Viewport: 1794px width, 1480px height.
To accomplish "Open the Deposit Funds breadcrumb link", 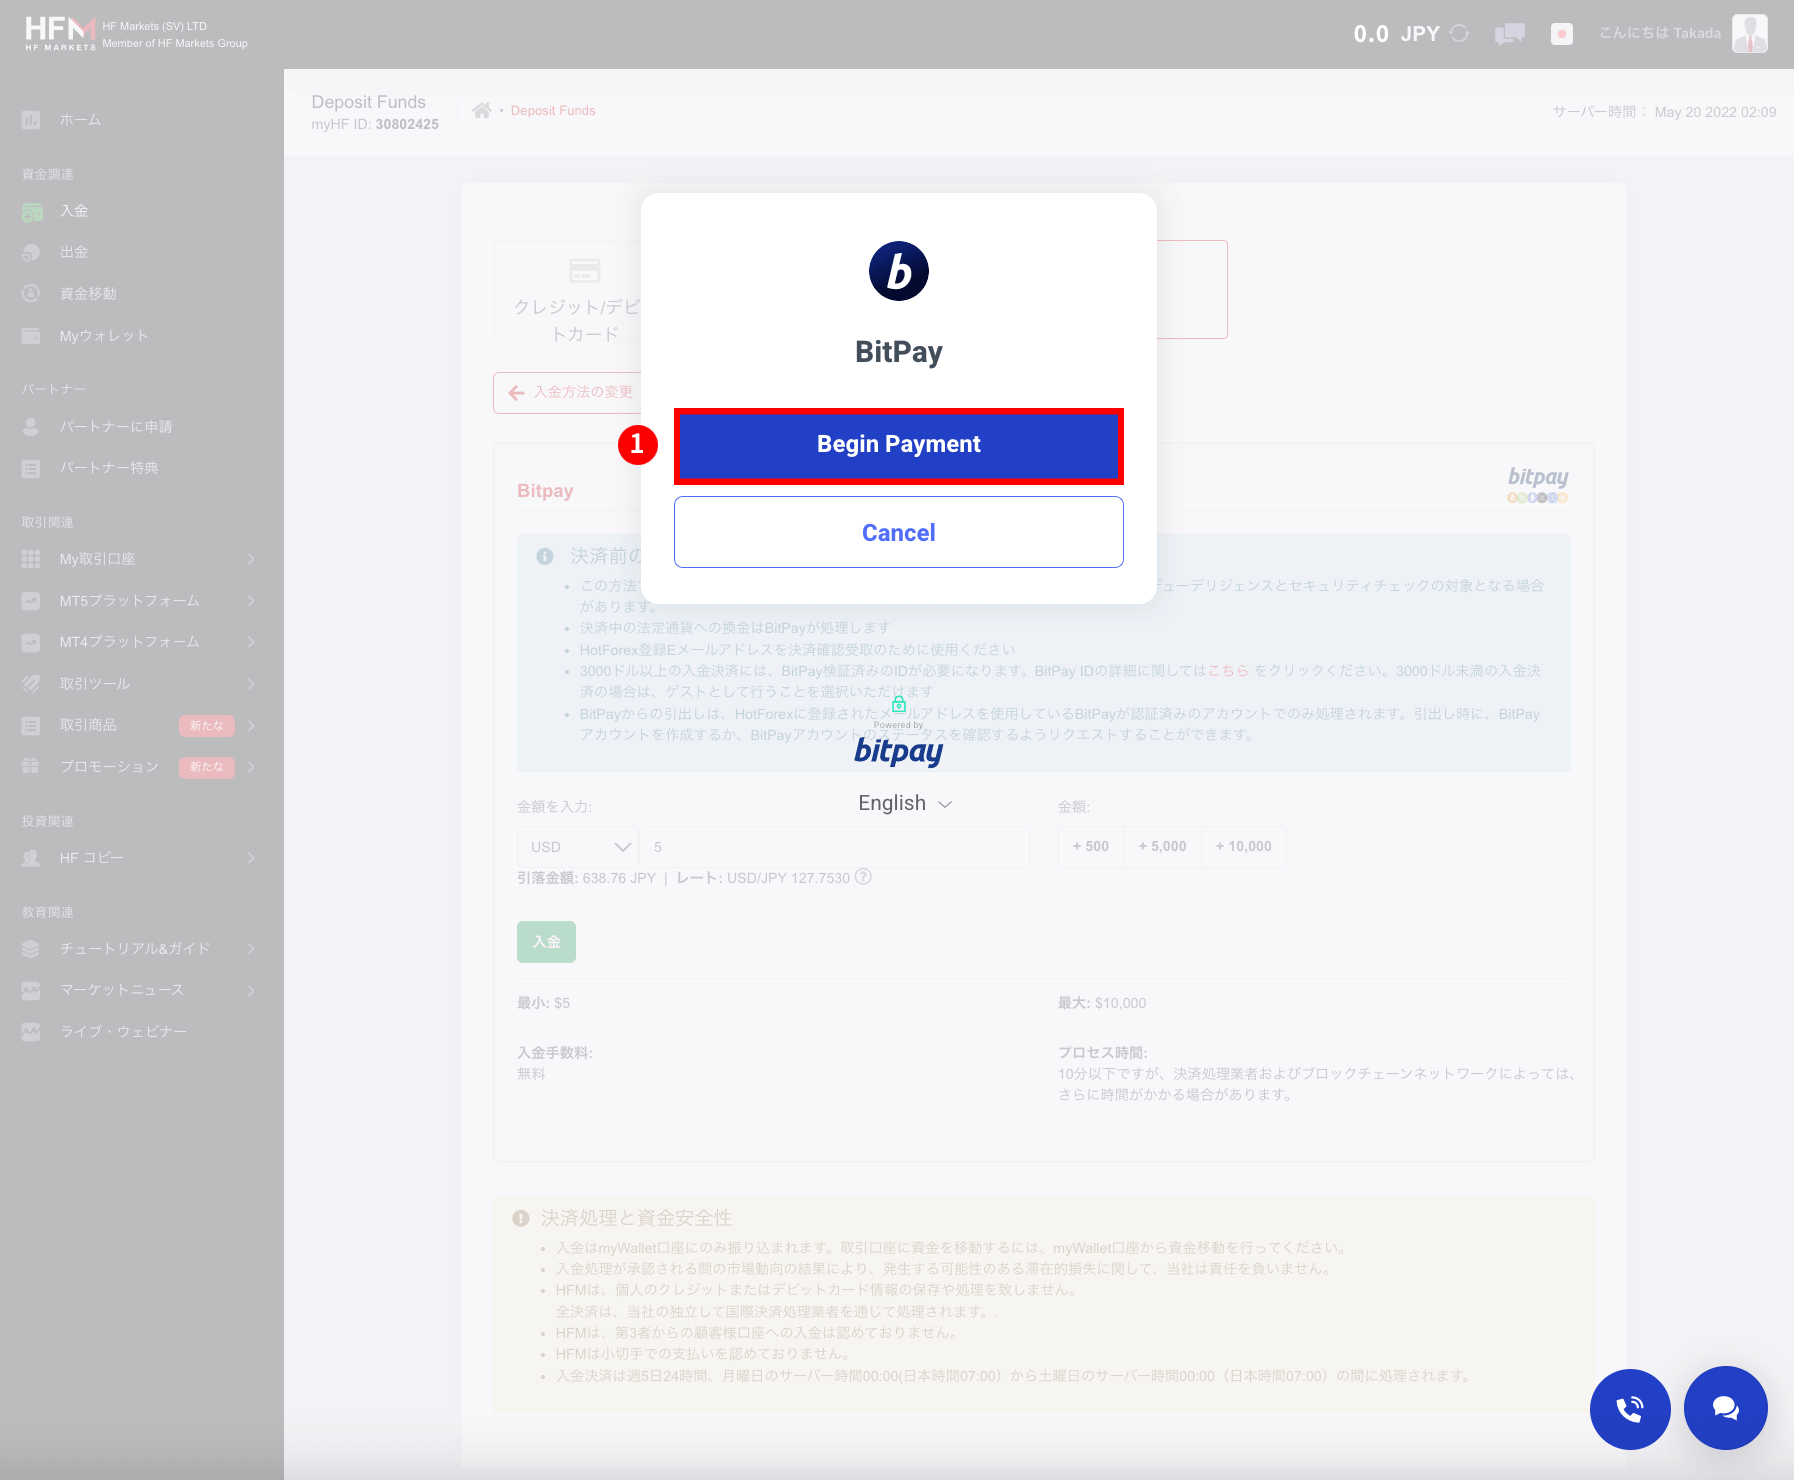I will 553,110.
